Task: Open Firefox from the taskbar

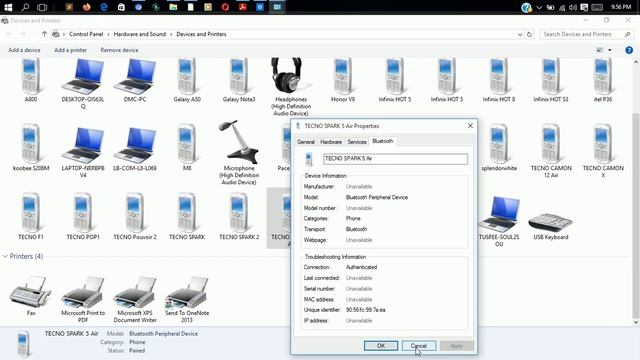Action: pyautogui.click(x=87, y=7)
